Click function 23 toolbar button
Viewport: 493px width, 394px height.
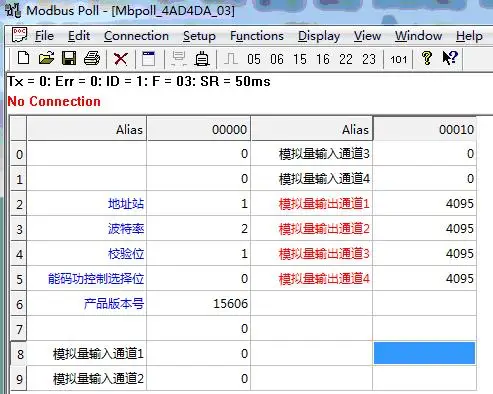tap(369, 59)
